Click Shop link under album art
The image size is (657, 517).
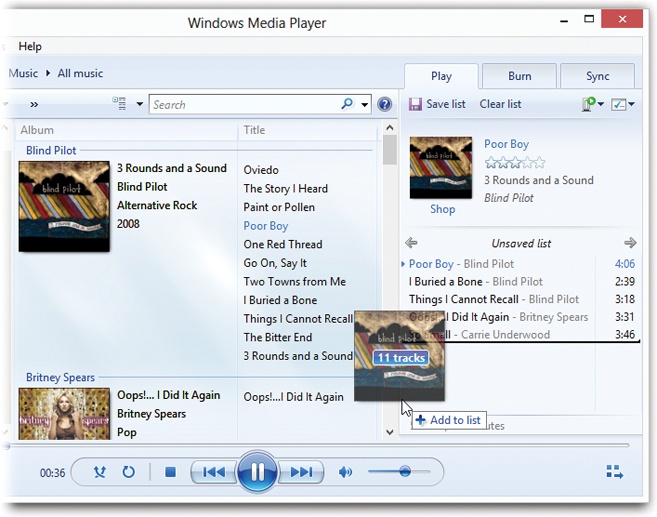[442, 209]
